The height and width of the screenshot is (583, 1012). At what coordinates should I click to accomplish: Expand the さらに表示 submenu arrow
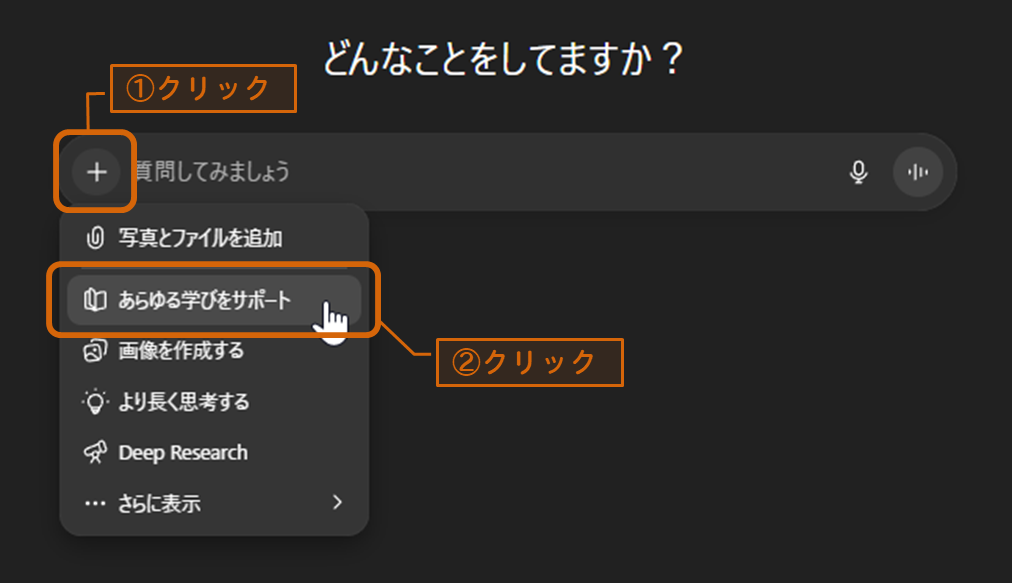337,502
